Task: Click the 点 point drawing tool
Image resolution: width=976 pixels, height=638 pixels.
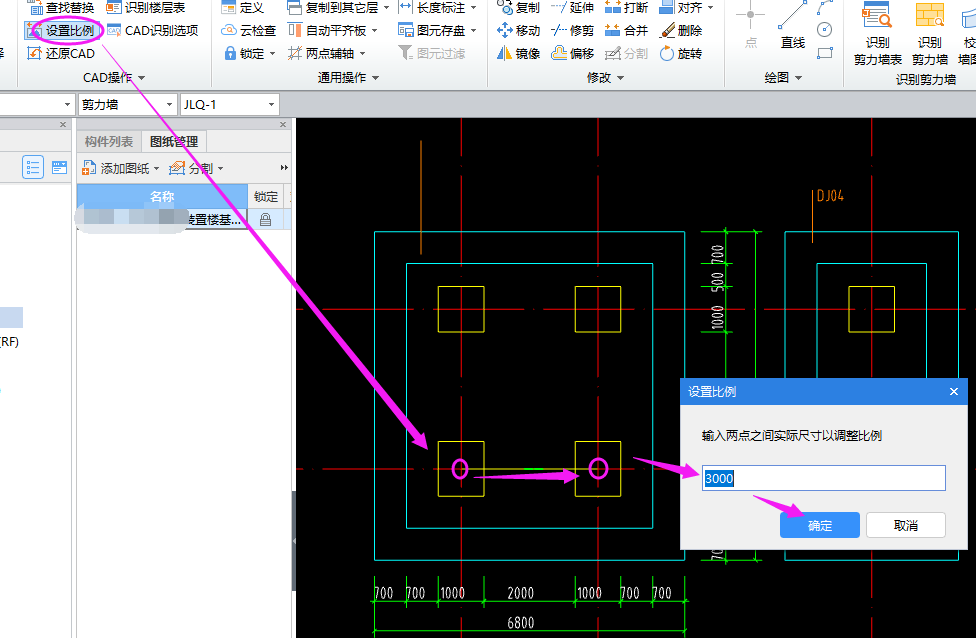Action: coord(751,26)
